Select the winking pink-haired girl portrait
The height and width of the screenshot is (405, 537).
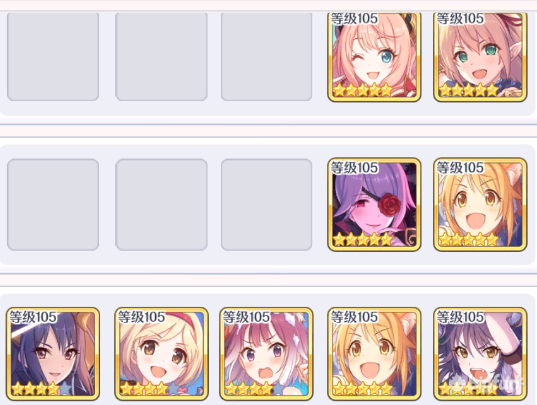(x=374, y=57)
